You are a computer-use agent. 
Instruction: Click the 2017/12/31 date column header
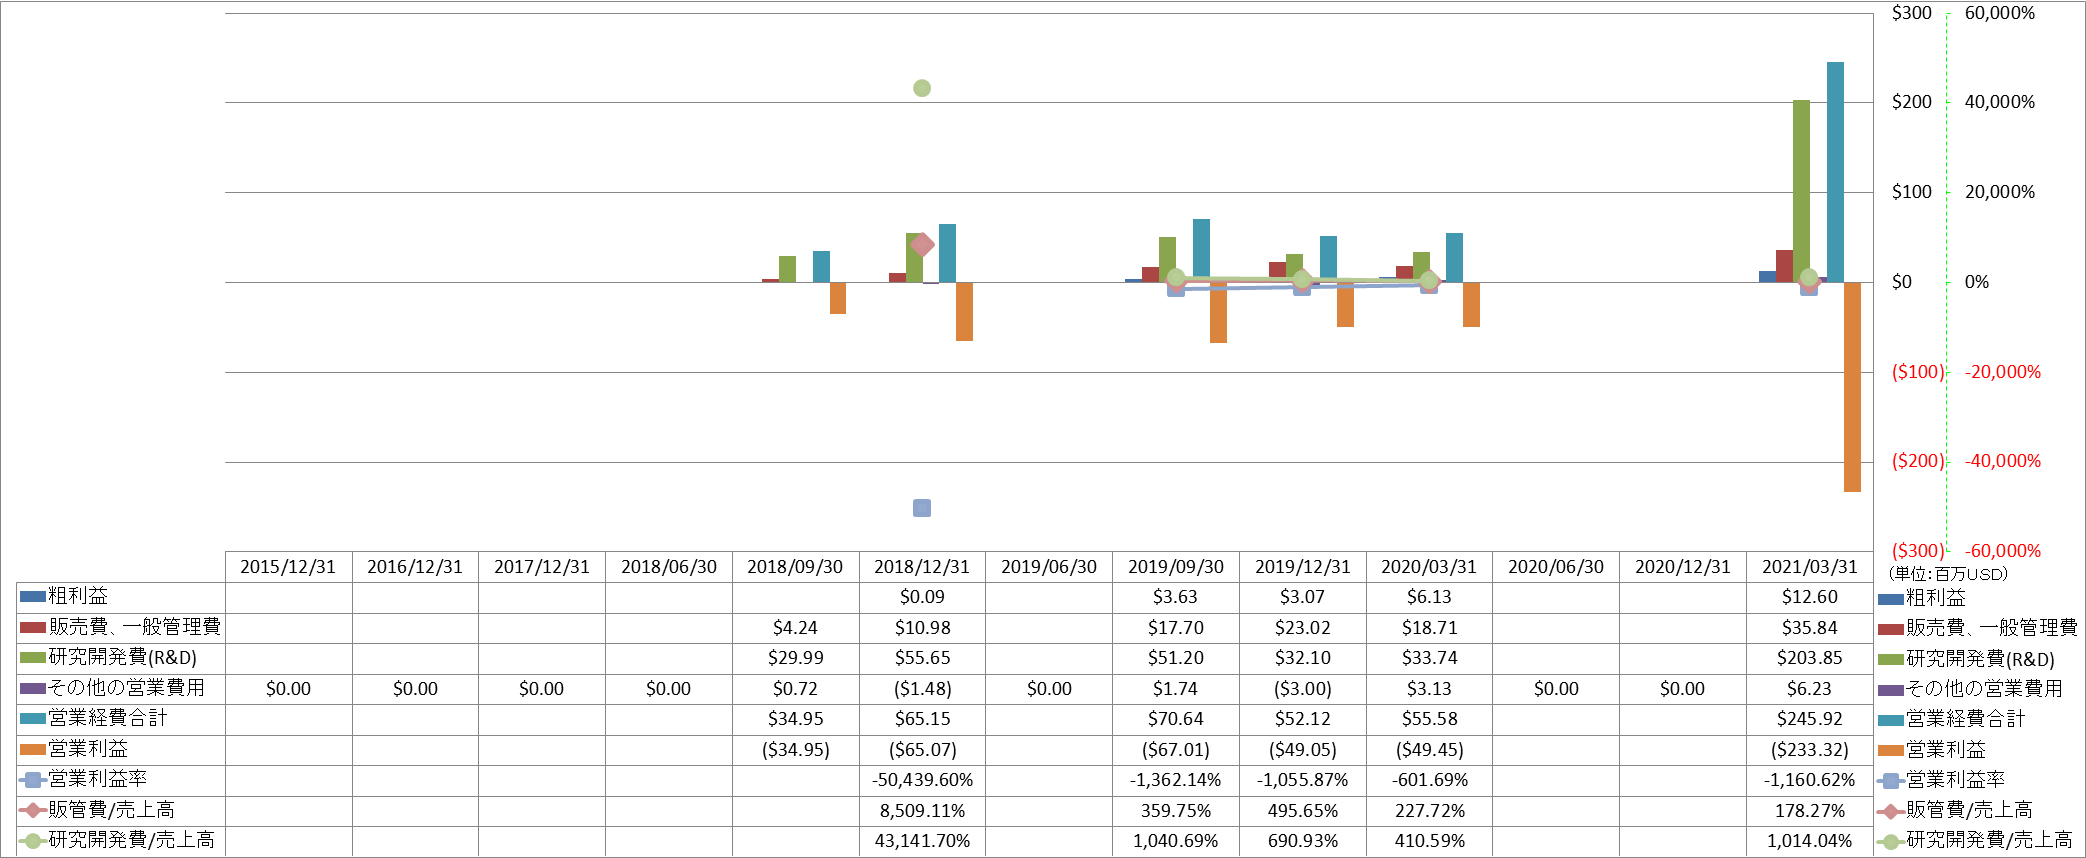point(542,567)
